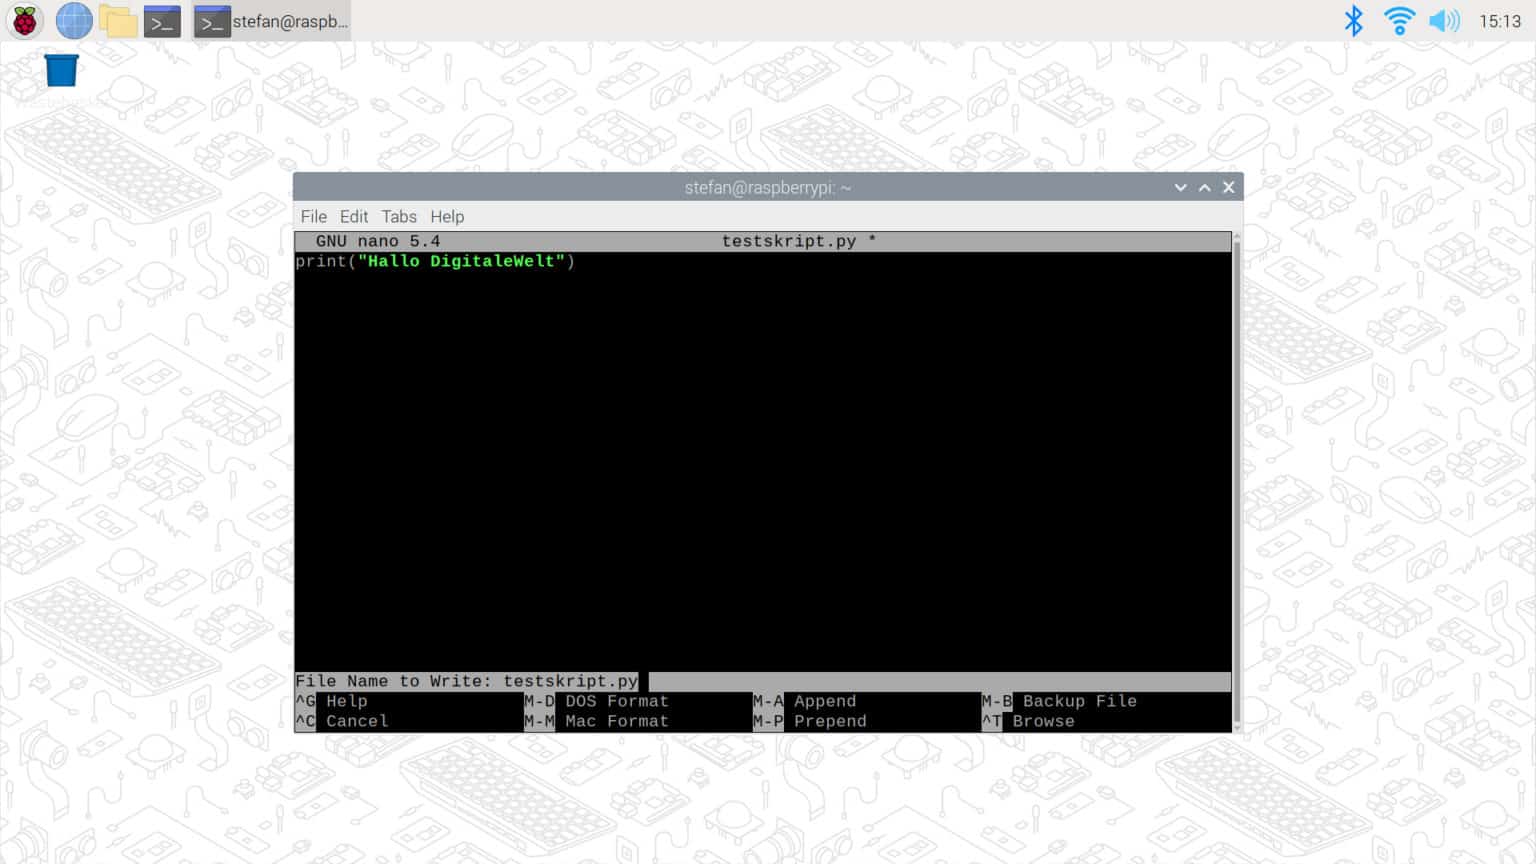Click the window shade chevron on the titlebar
The width and height of the screenshot is (1536, 864).
pos(1180,187)
